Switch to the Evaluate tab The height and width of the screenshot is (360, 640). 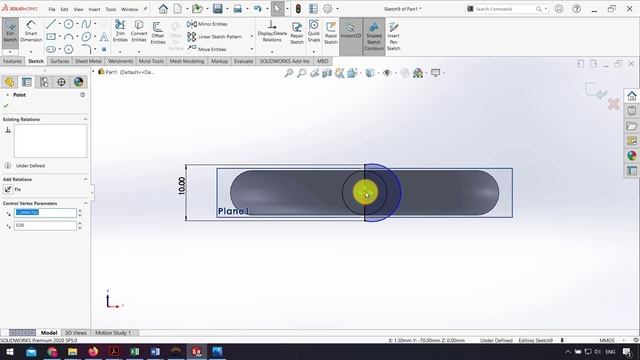tap(244, 61)
